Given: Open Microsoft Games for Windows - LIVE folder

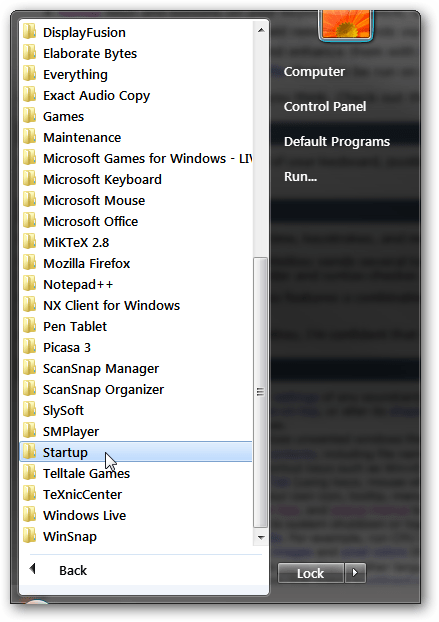Looking at the screenshot, I should [x=136, y=158].
